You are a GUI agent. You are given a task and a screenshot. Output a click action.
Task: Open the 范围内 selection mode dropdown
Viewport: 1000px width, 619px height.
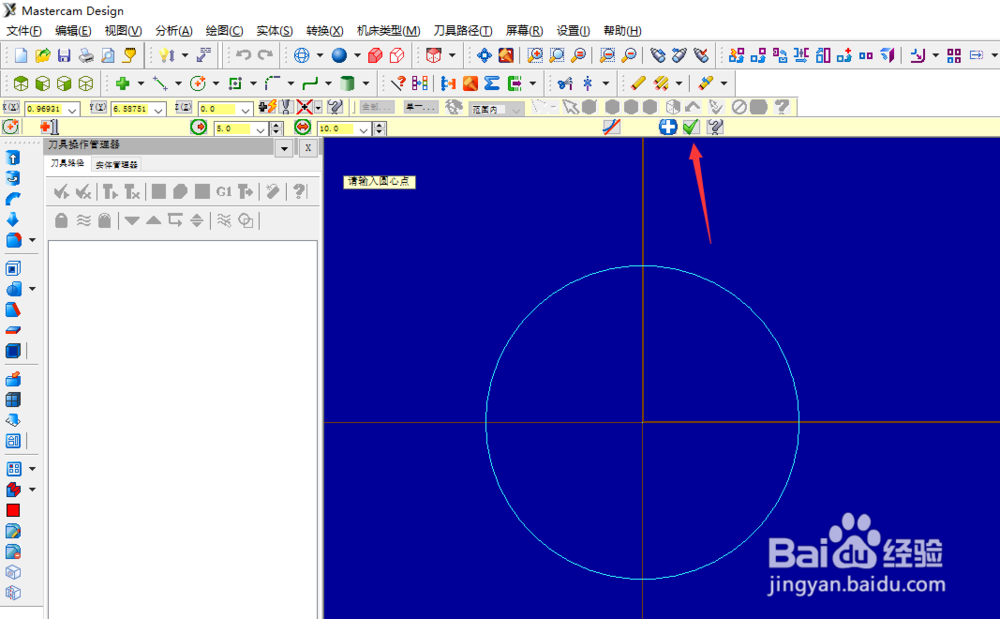pos(516,110)
